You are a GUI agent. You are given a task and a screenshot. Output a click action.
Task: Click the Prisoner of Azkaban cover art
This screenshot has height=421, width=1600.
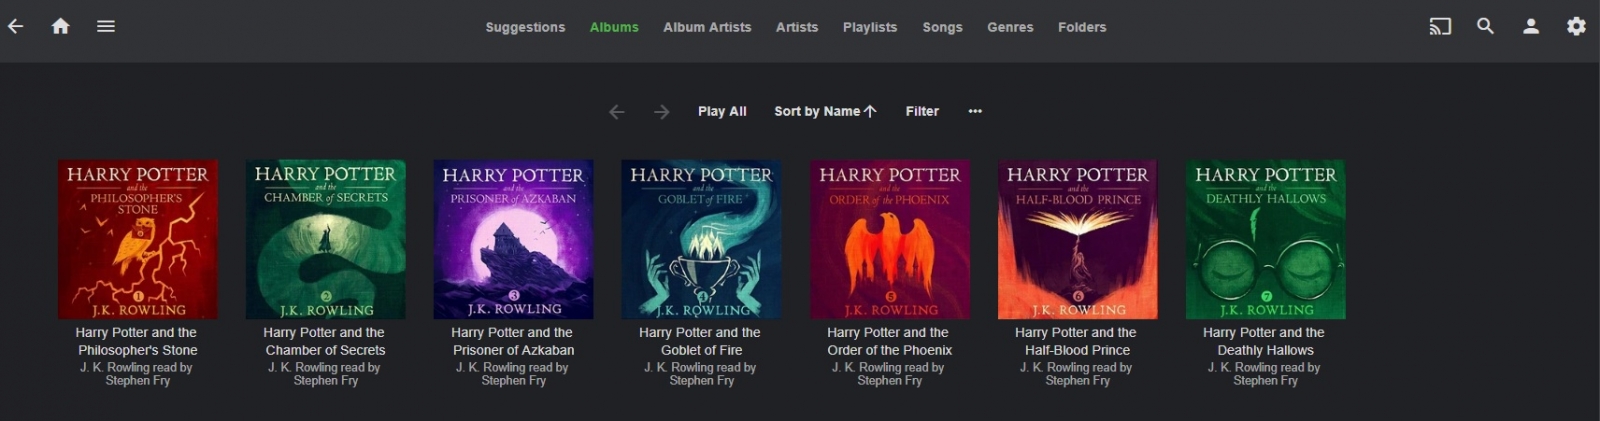(x=513, y=239)
